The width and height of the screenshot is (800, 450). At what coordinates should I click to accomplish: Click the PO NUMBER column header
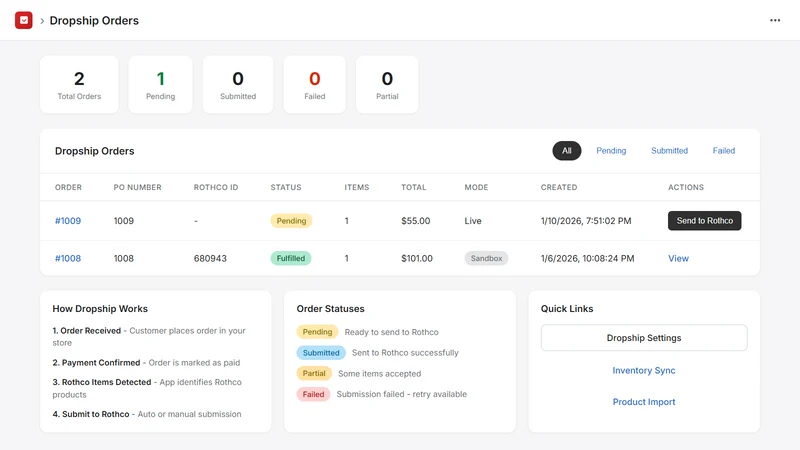pyautogui.click(x=137, y=187)
